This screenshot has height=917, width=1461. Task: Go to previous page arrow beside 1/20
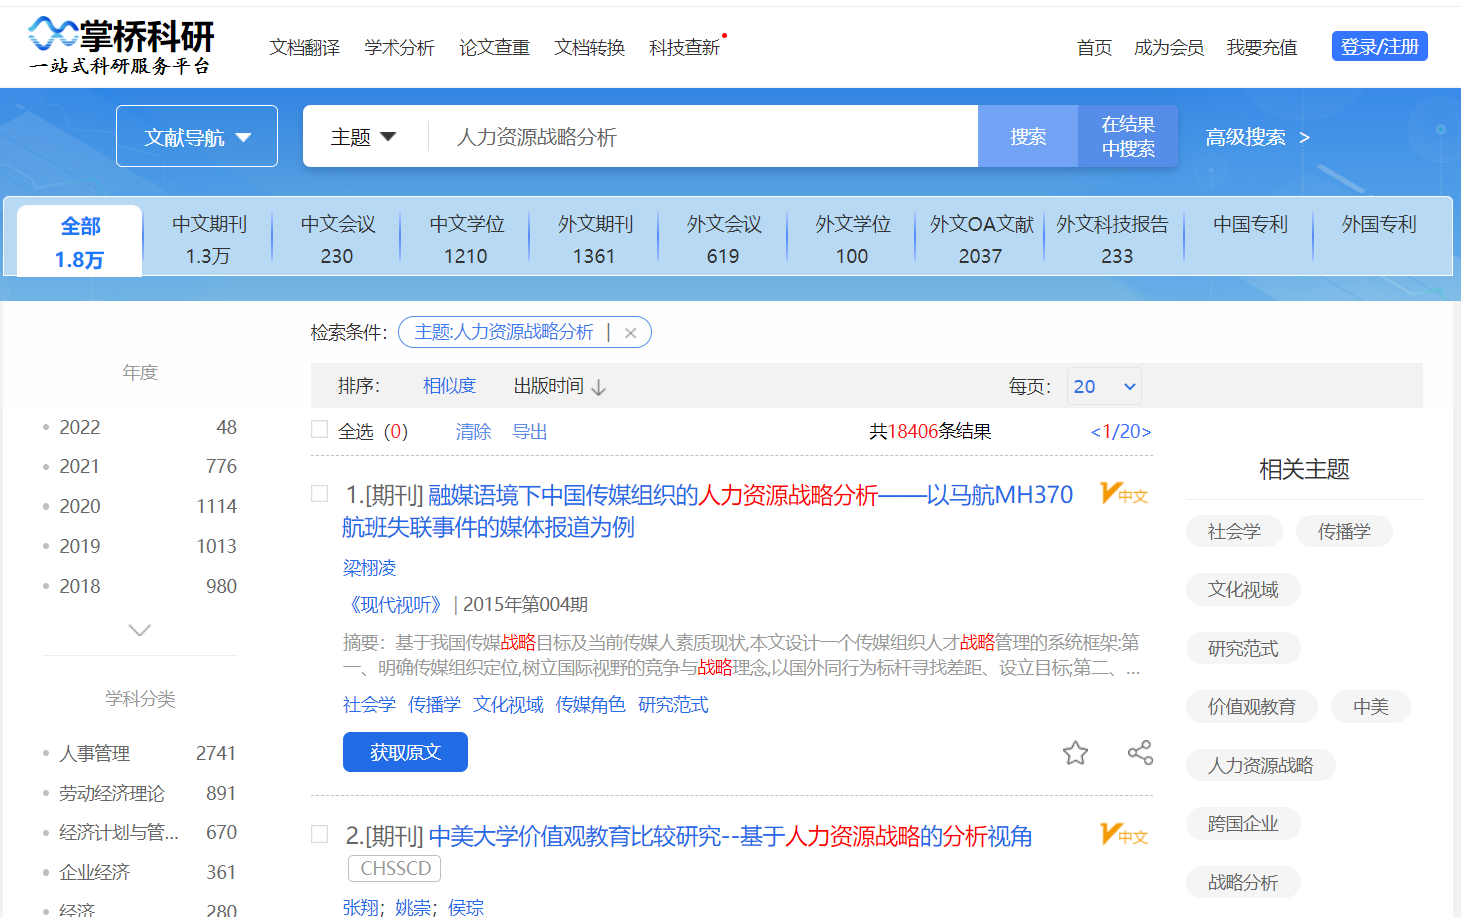click(1095, 432)
